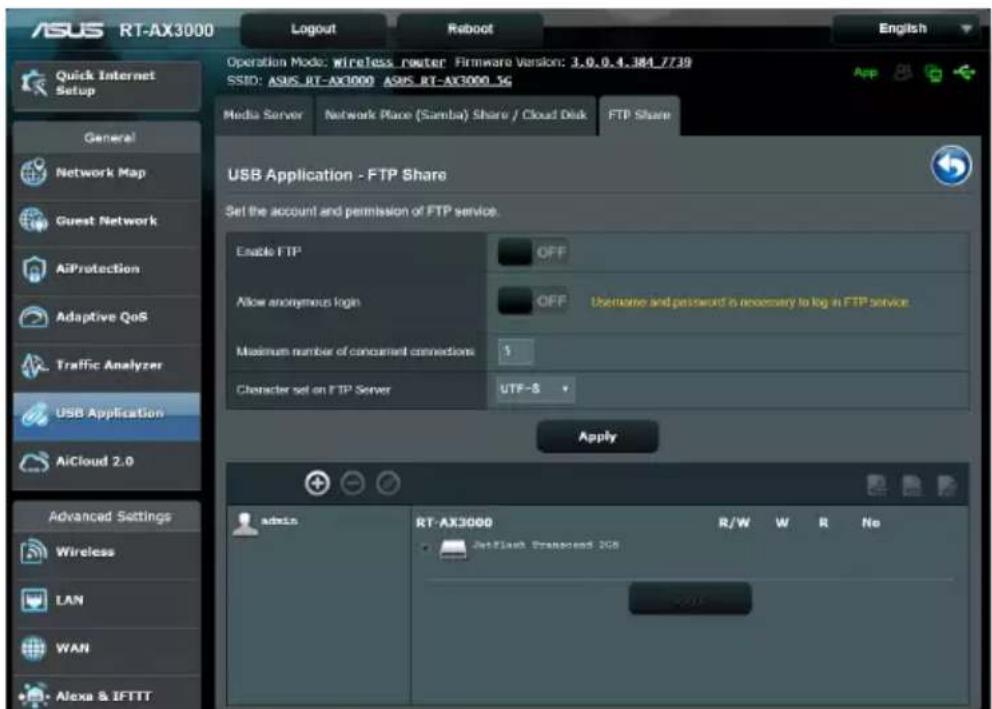Click the green App link
The height and width of the screenshot is (709, 992).
pos(865,73)
